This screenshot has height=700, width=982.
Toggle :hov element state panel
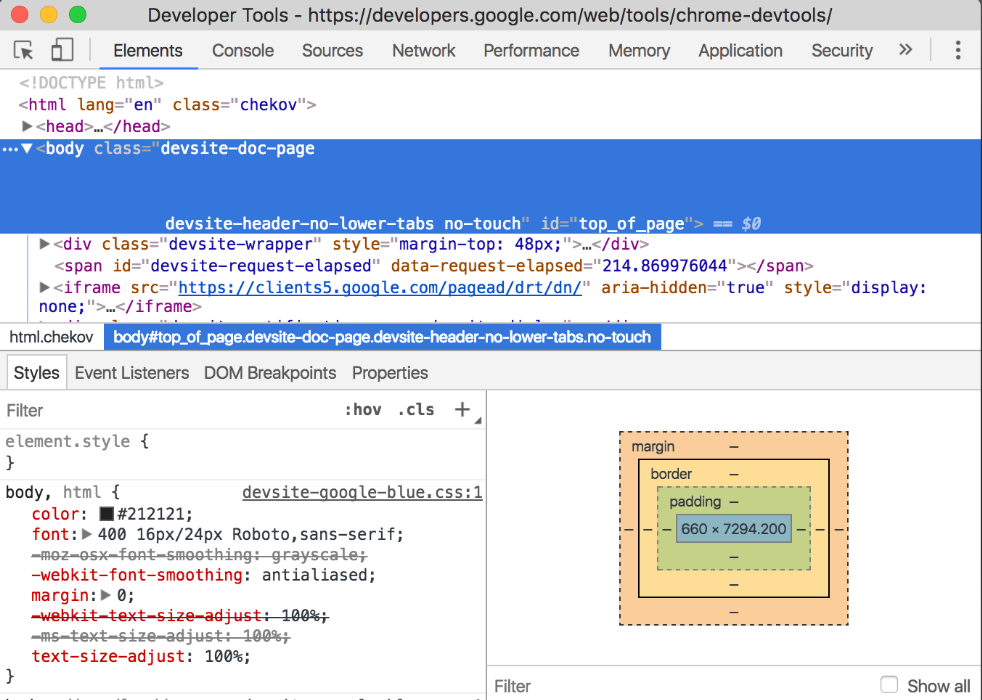coord(363,409)
